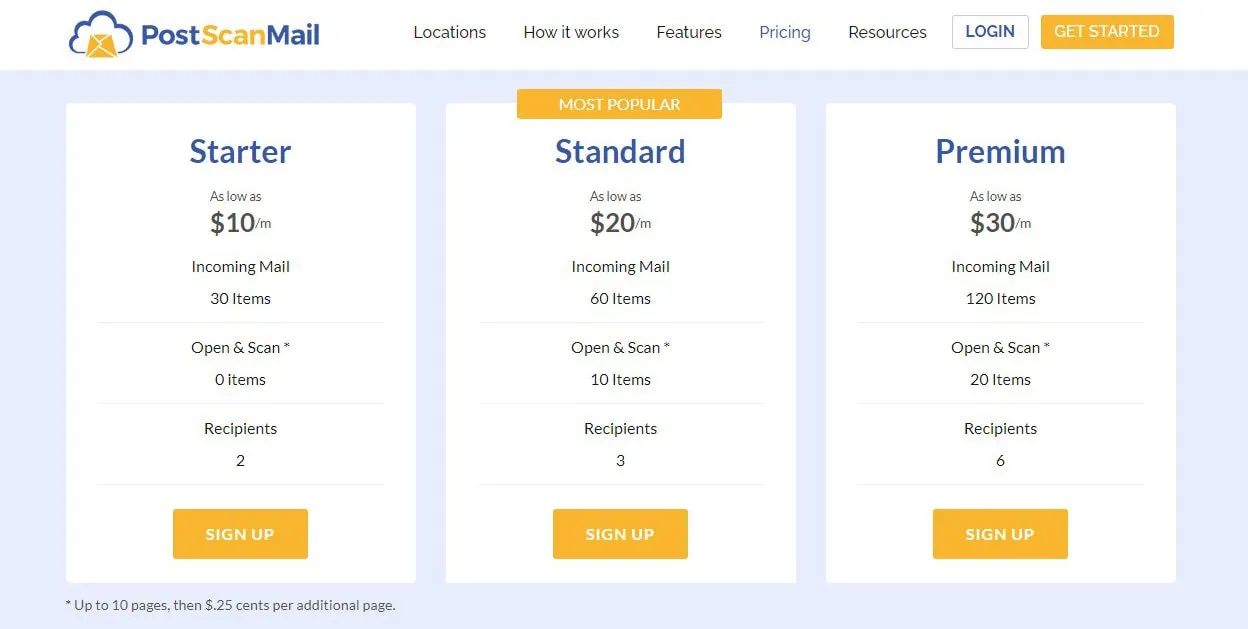Click Premium plan's 'Open & Scan *' label

point(1000,348)
